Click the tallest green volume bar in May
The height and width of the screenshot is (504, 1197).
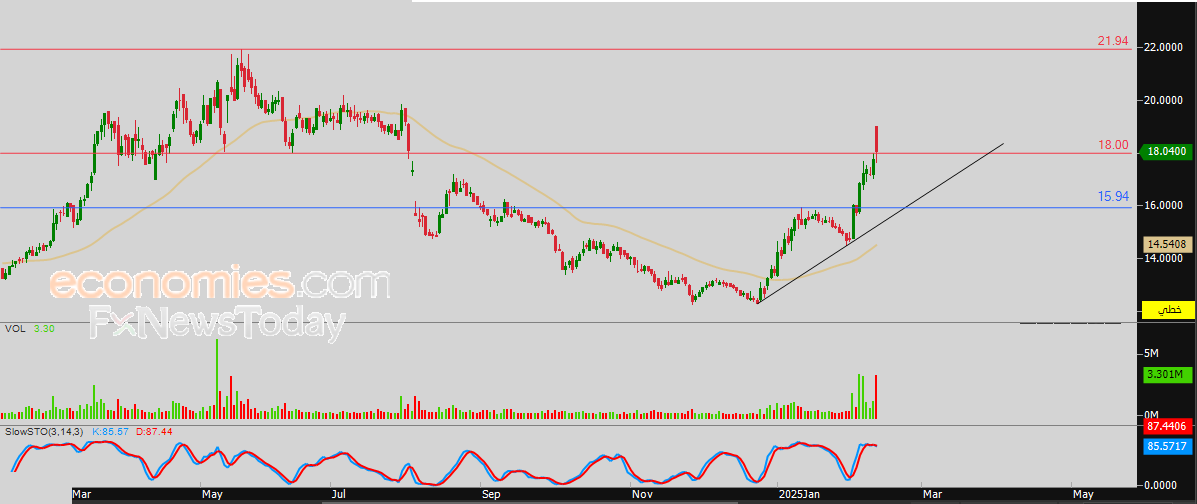tap(217, 379)
